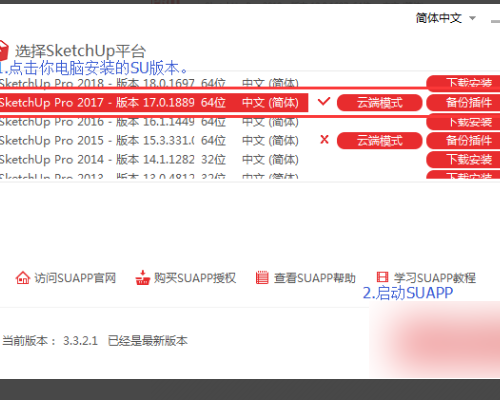Click 下载安装 for SketchUp Pro 2016
This screenshot has width=500, height=400.
(463, 122)
